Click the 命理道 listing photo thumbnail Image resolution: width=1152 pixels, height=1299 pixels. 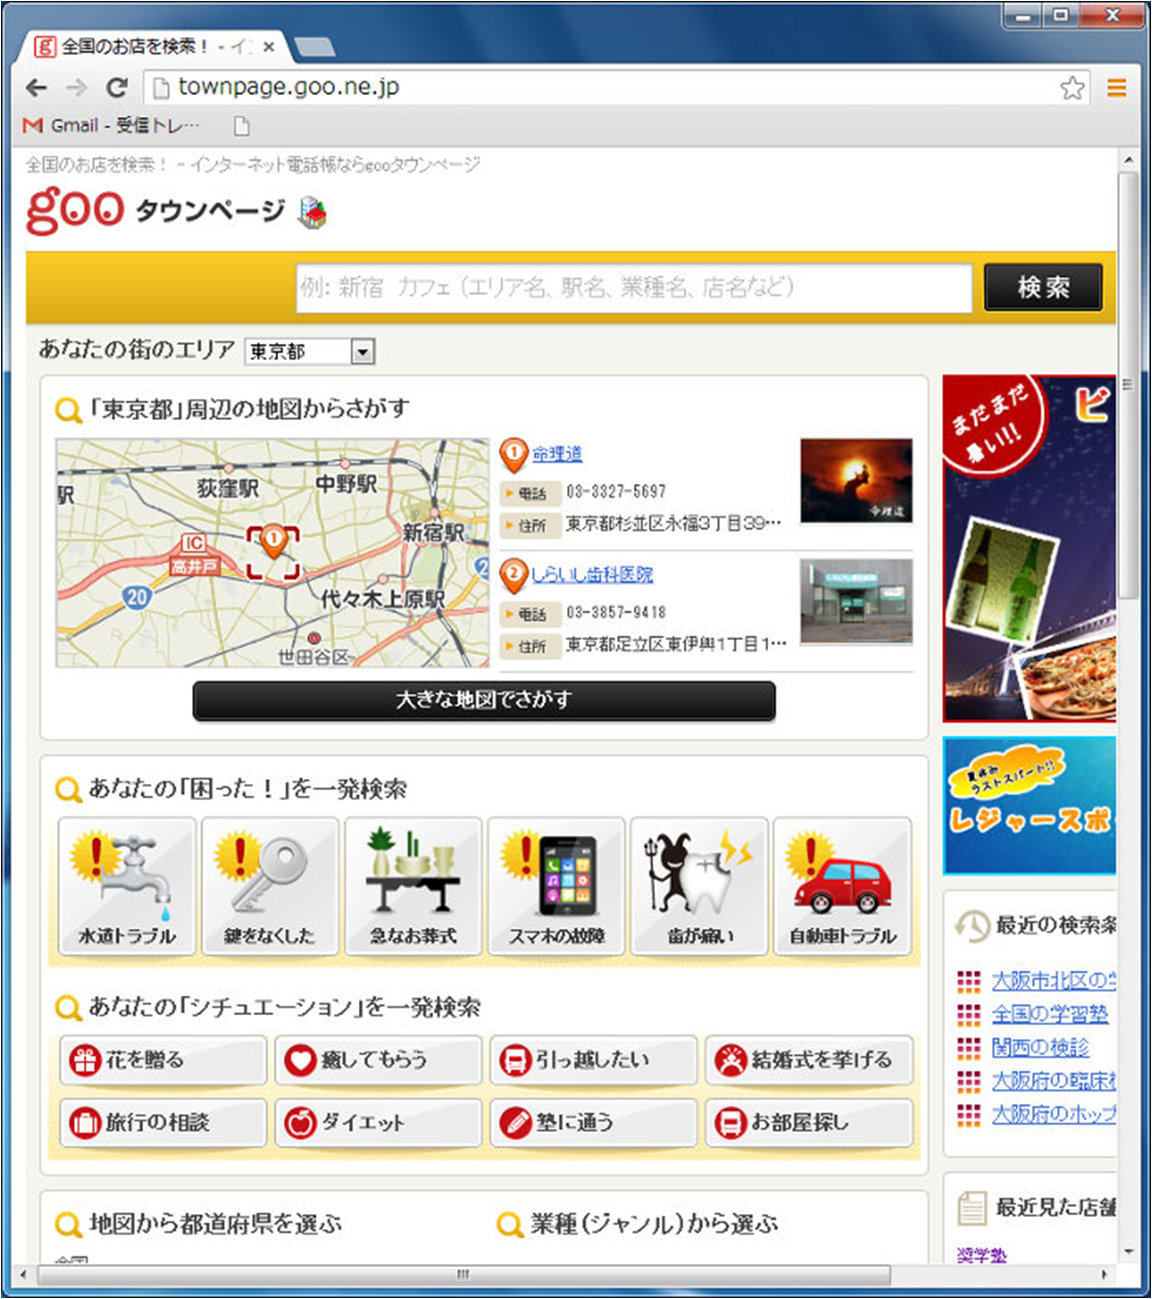coord(856,480)
